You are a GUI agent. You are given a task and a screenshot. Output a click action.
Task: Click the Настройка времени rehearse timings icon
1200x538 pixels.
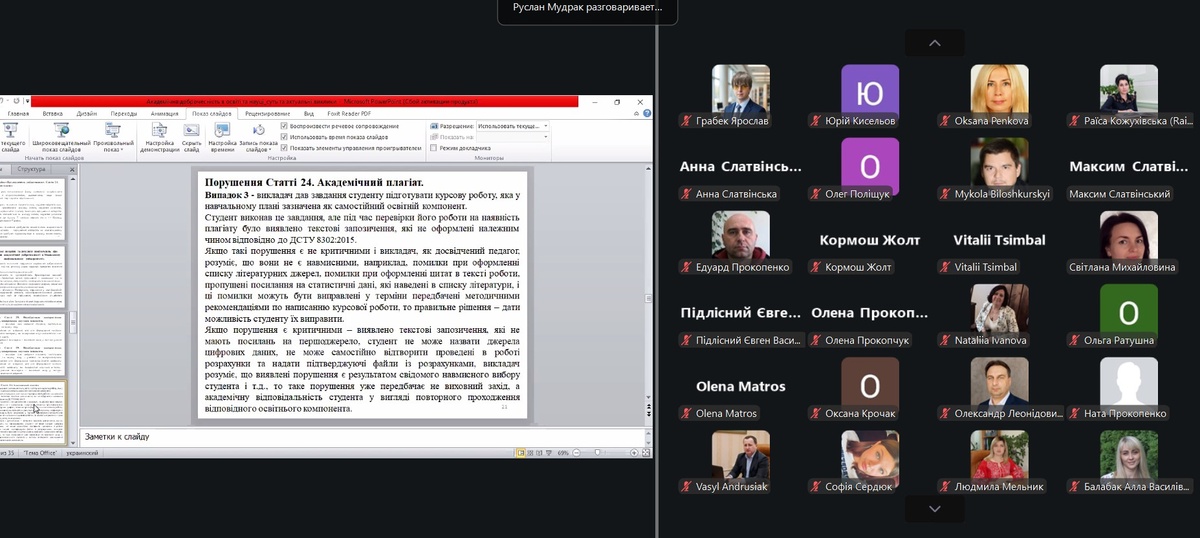(222, 139)
